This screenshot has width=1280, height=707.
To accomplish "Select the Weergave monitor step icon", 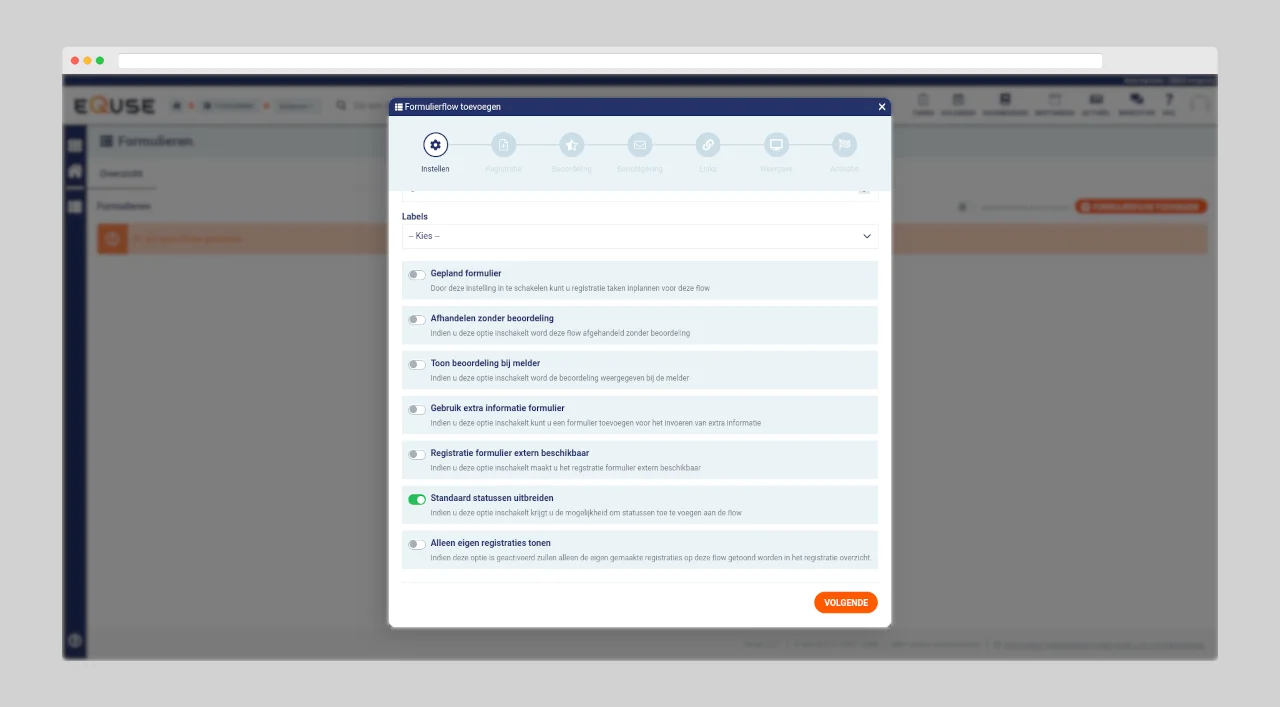I will point(776,145).
